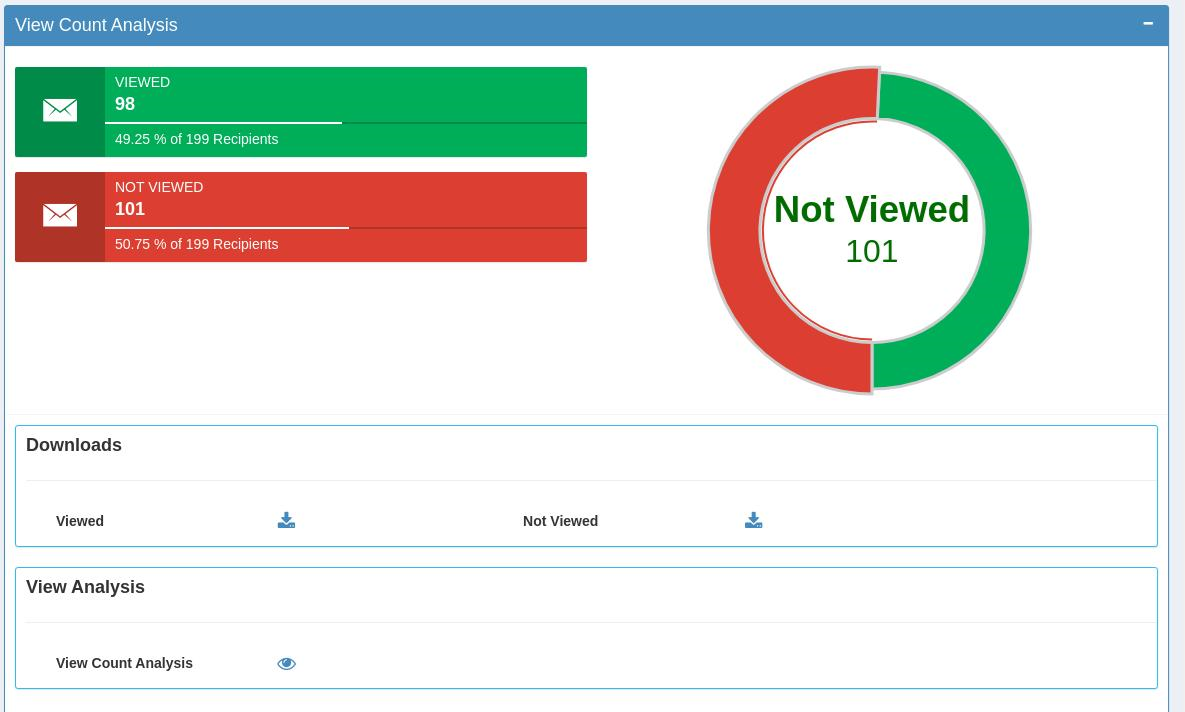This screenshot has height=712, width=1185.
Task: Select the green segment of the donut chart
Action: (x=1003, y=230)
